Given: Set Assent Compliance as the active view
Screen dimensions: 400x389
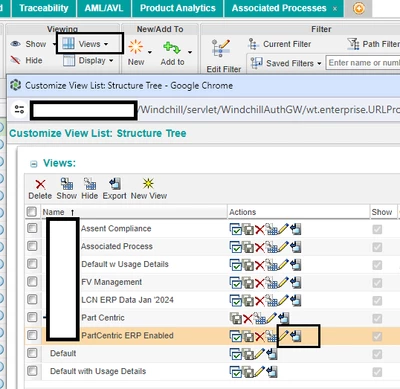Looking at the screenshot, I should 236,229.
